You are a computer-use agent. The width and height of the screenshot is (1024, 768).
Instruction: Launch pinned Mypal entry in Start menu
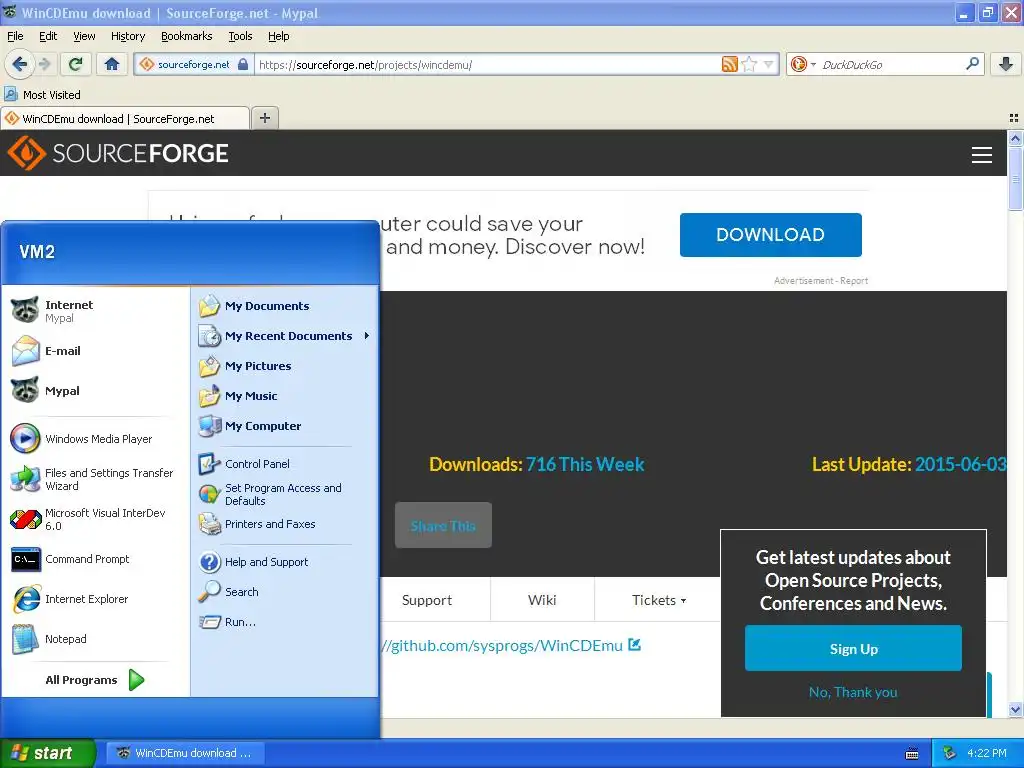pyautogui.click(x=96, y=391)
